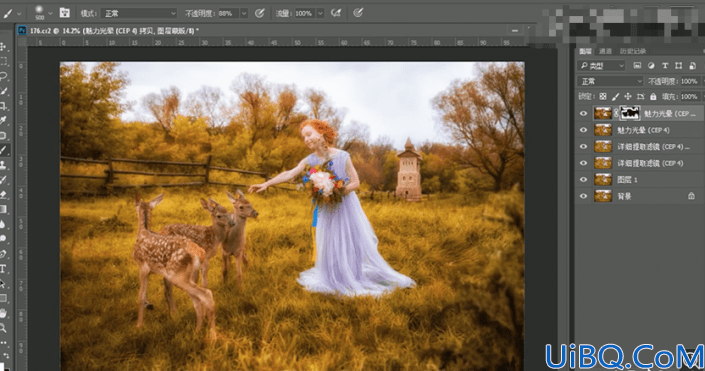Click the layer mask thumbnail
Screen dimensions: 705x371
630,114
